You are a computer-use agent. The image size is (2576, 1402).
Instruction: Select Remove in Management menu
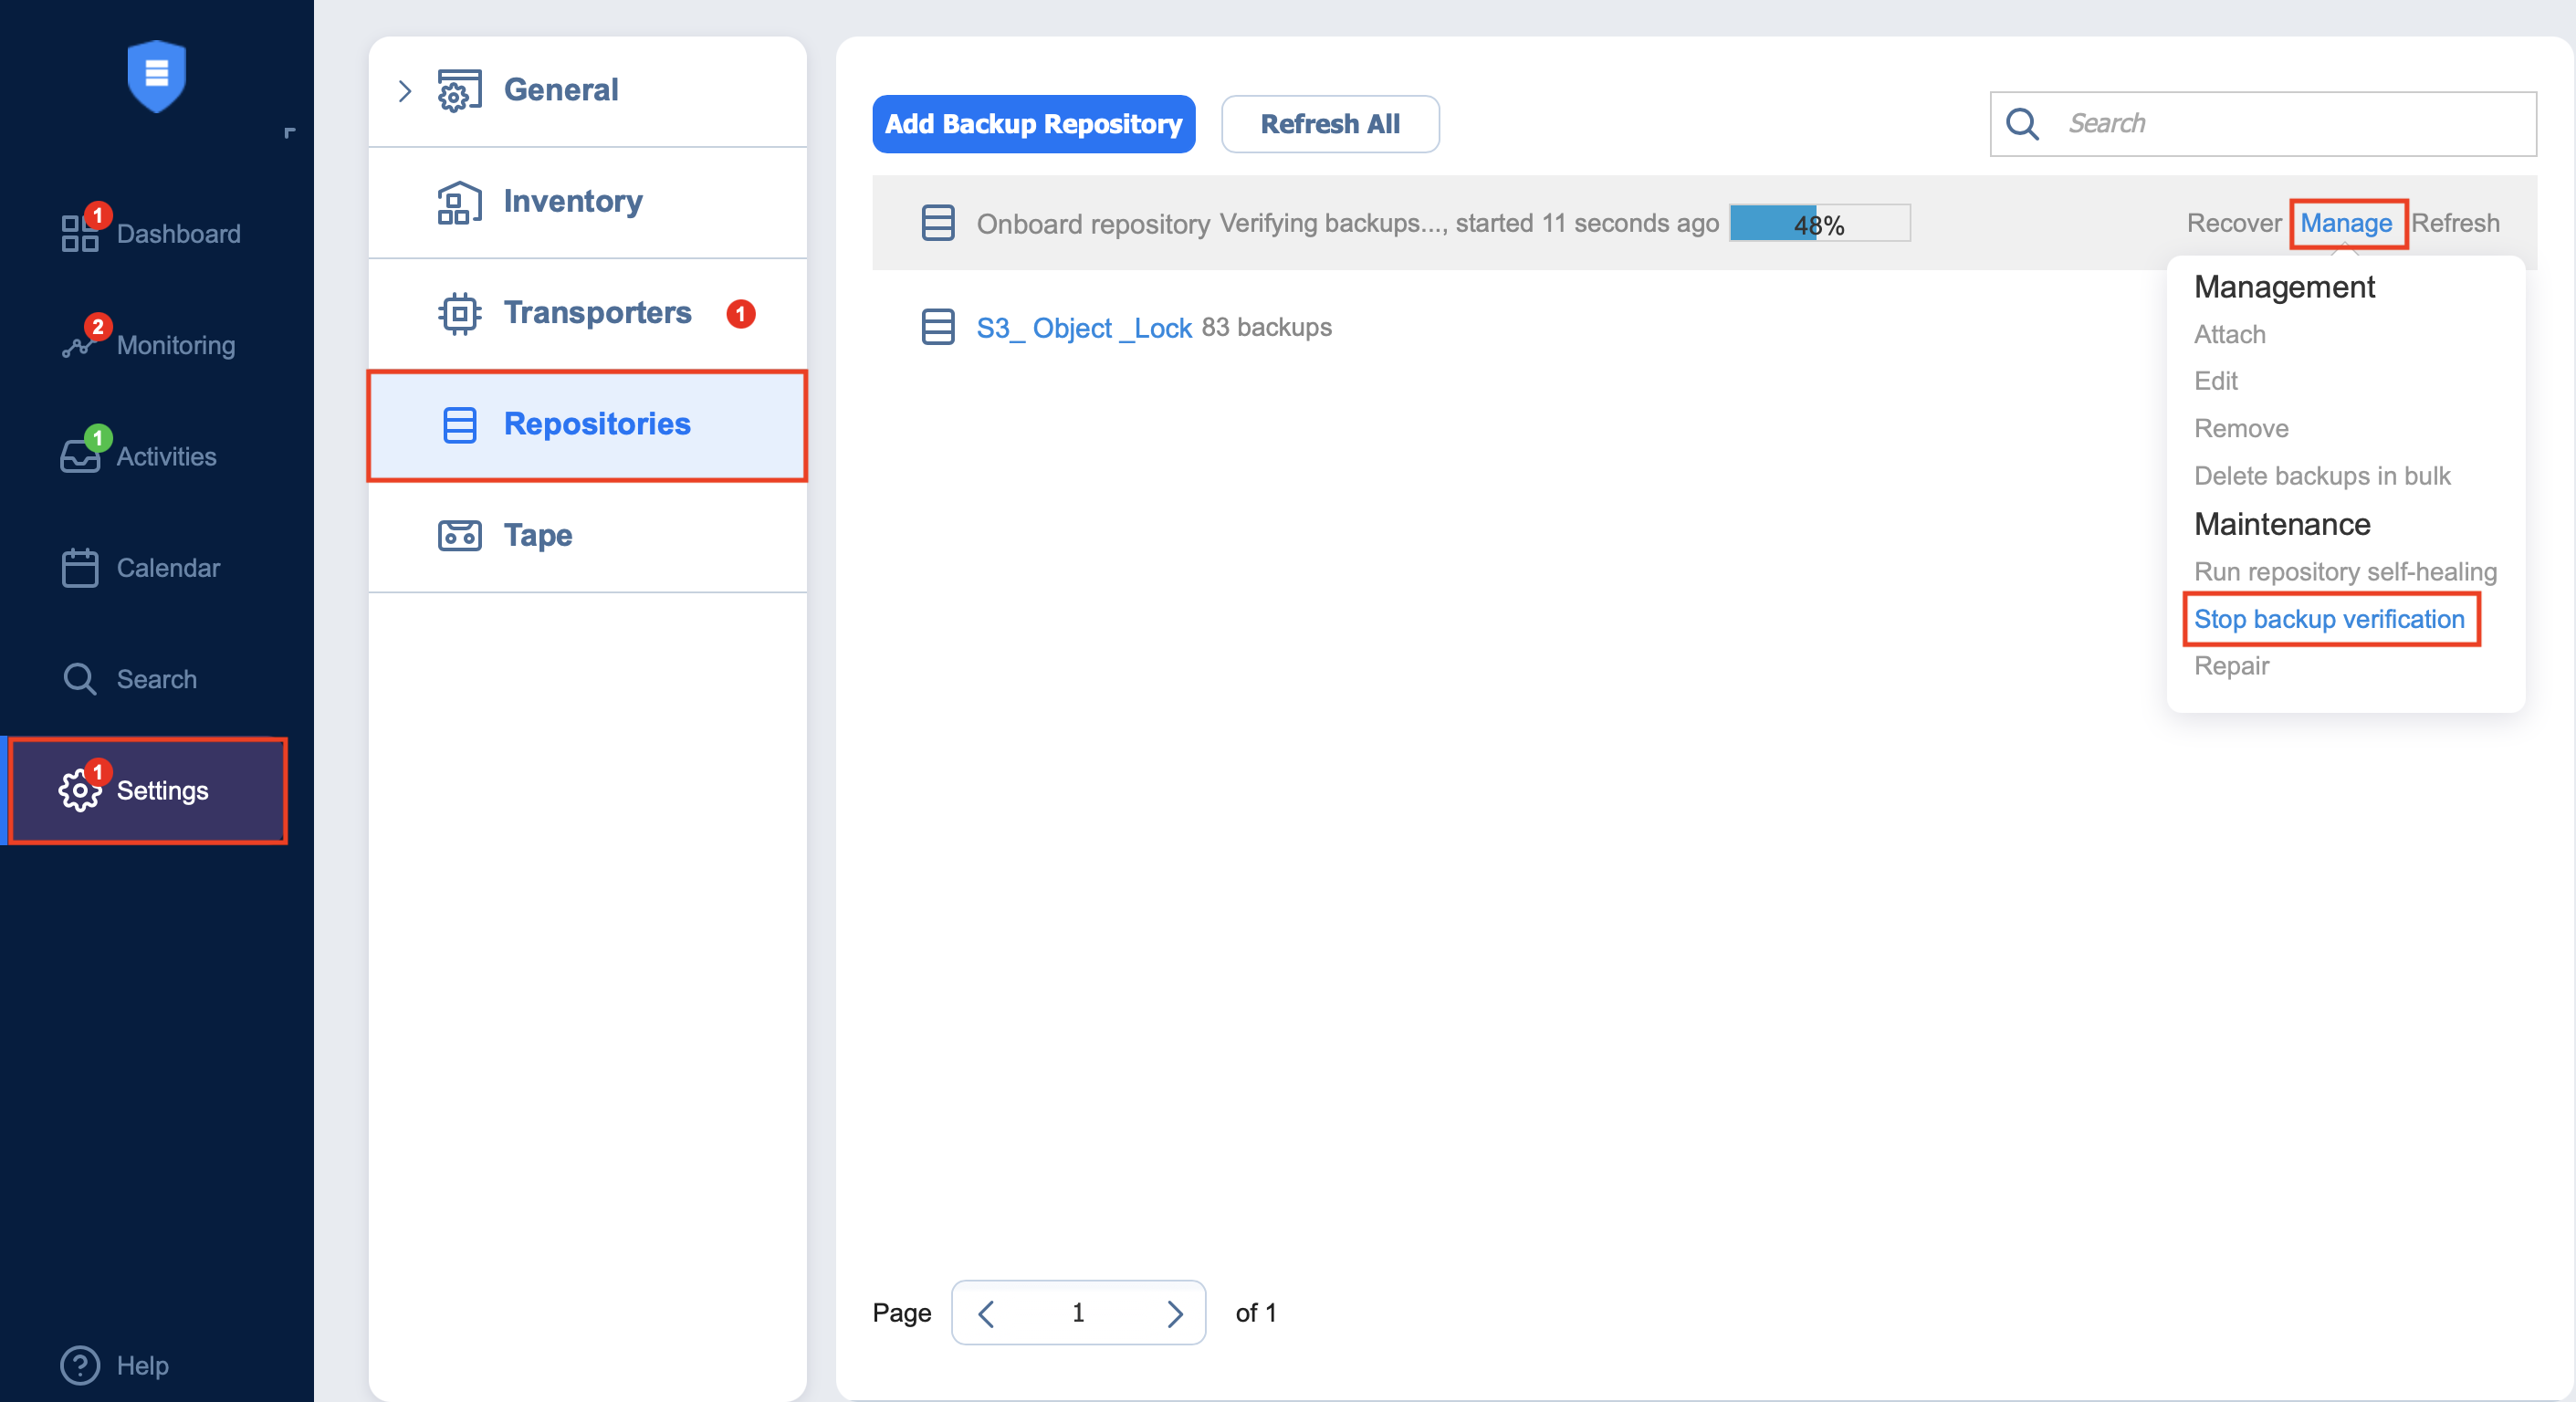click(2241, 429)
